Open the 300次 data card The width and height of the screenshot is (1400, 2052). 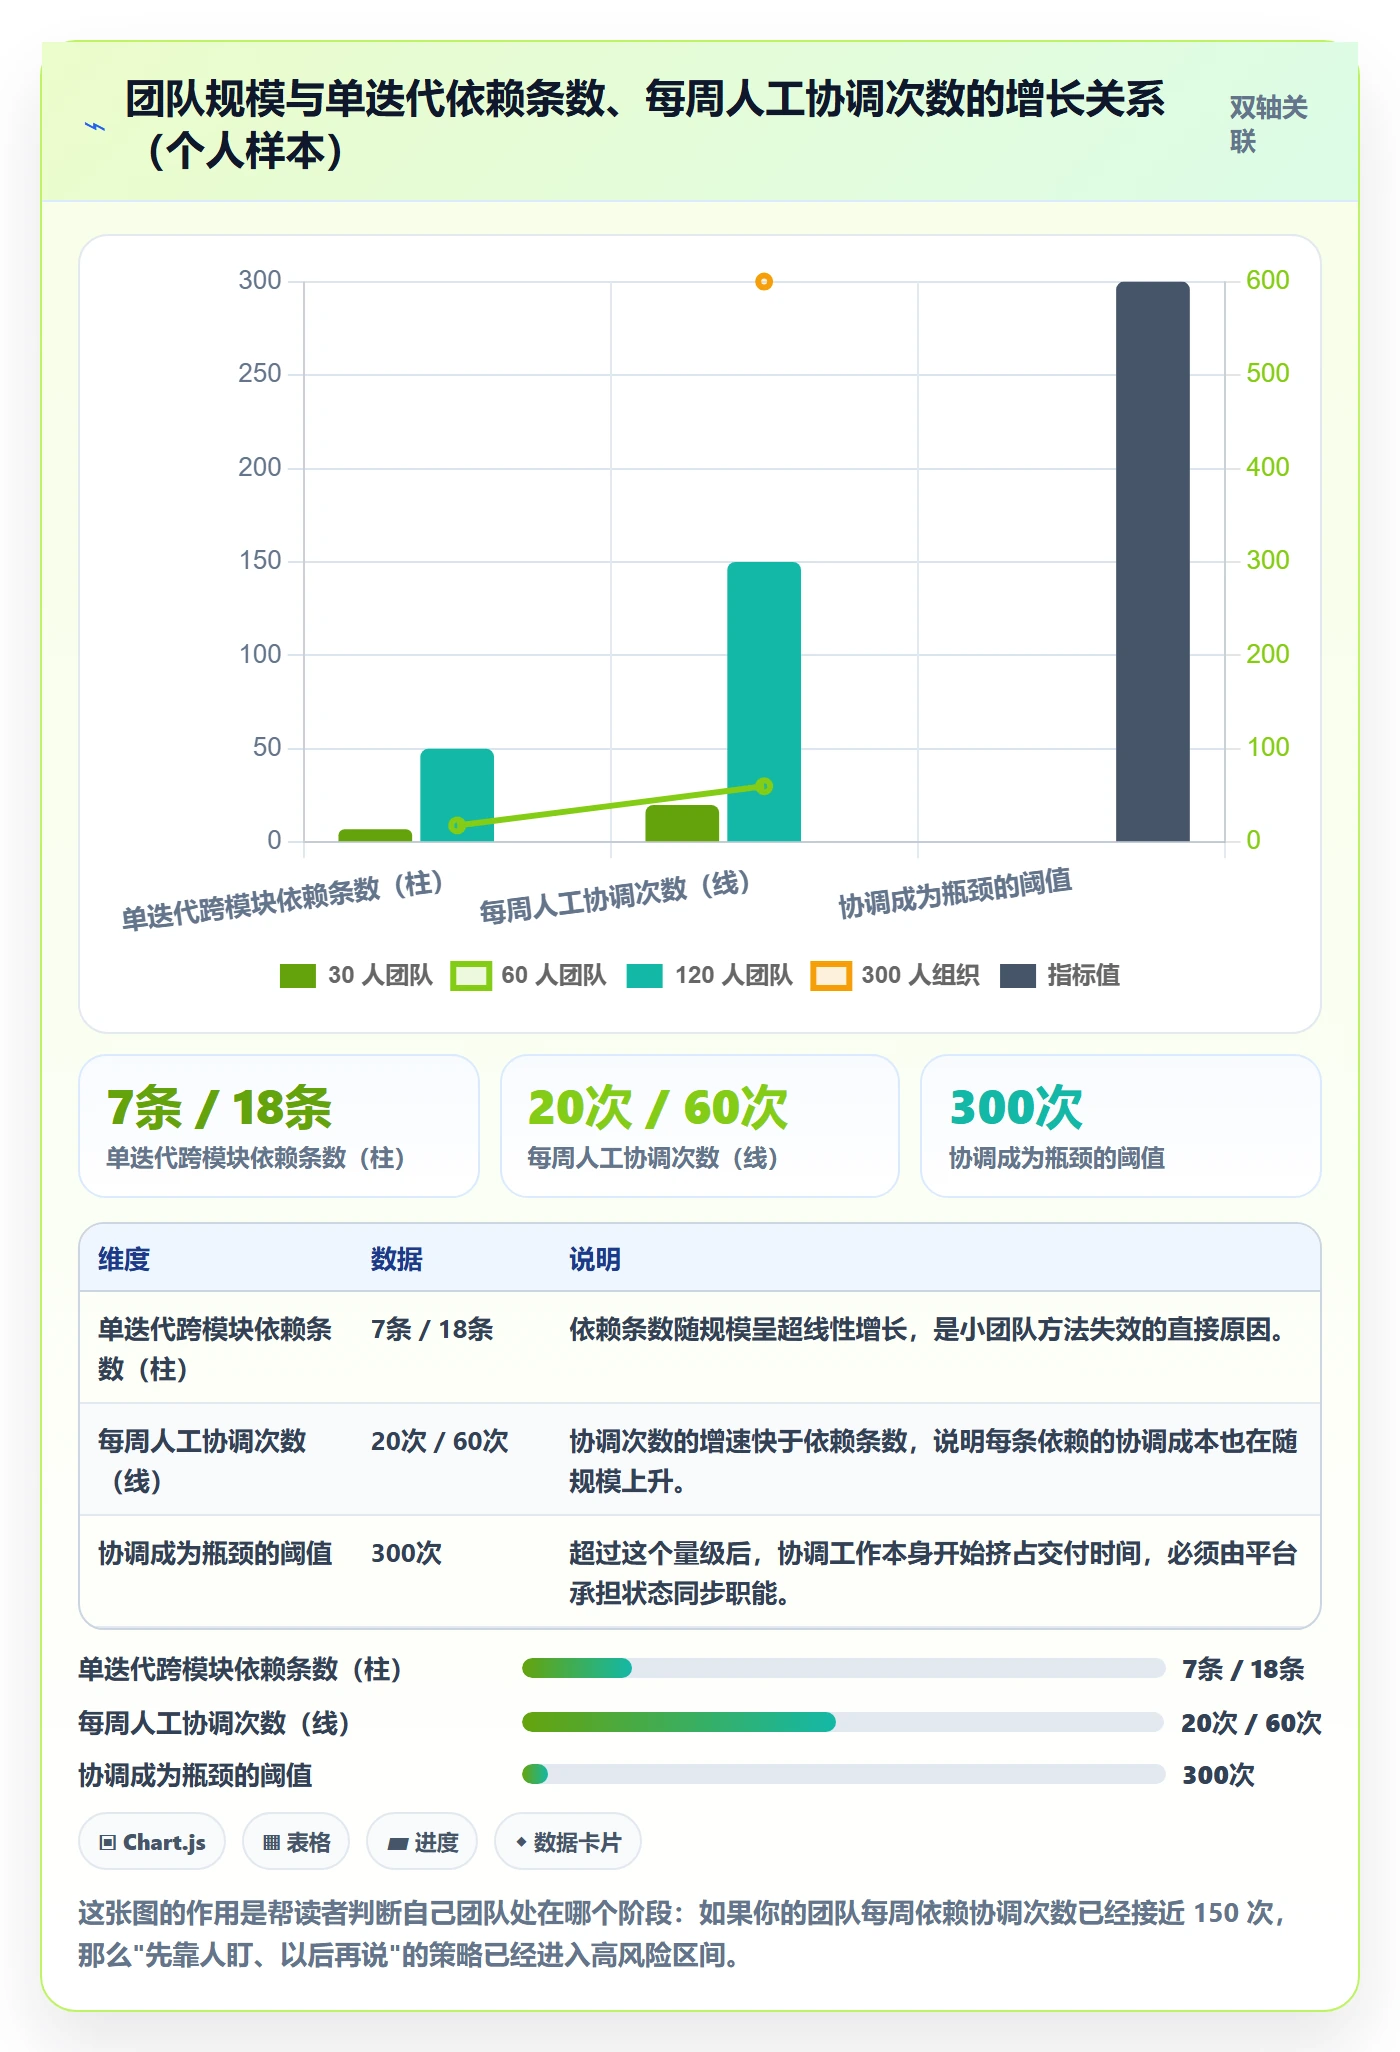click(1121, 1126)
